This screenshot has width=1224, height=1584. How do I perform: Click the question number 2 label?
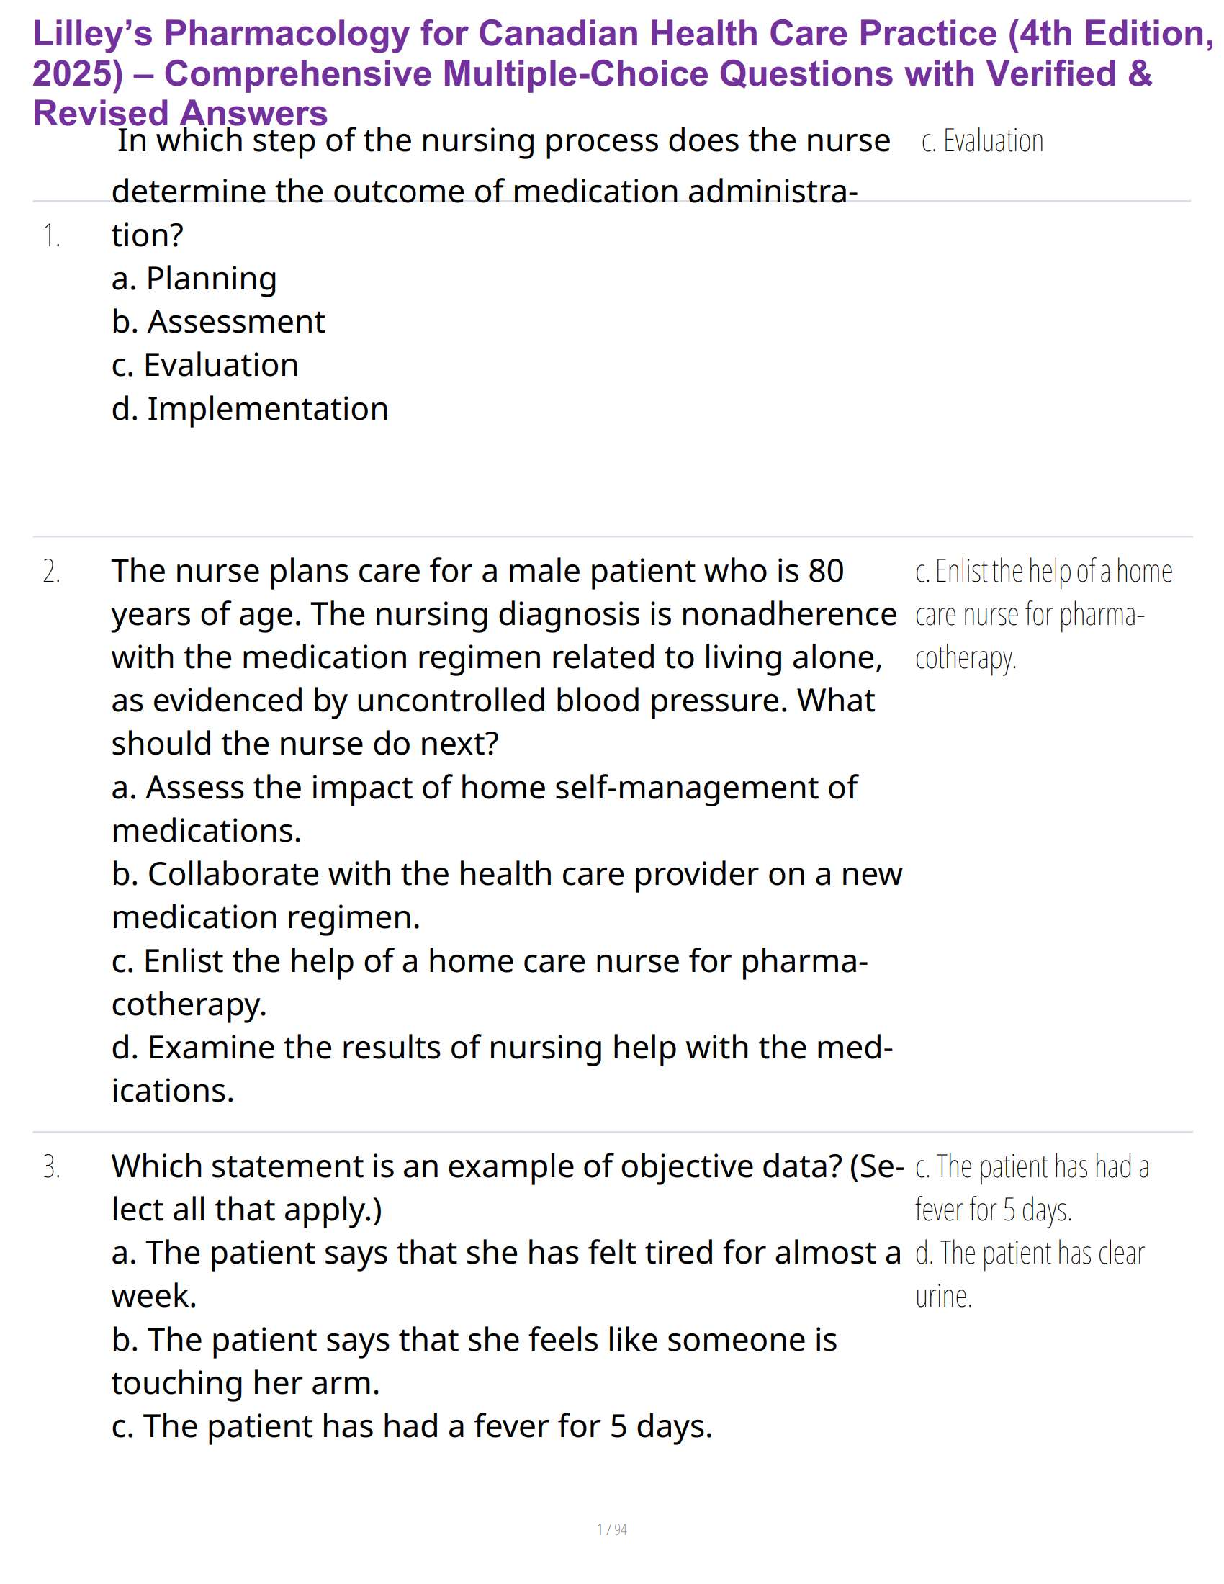[51, 572]
